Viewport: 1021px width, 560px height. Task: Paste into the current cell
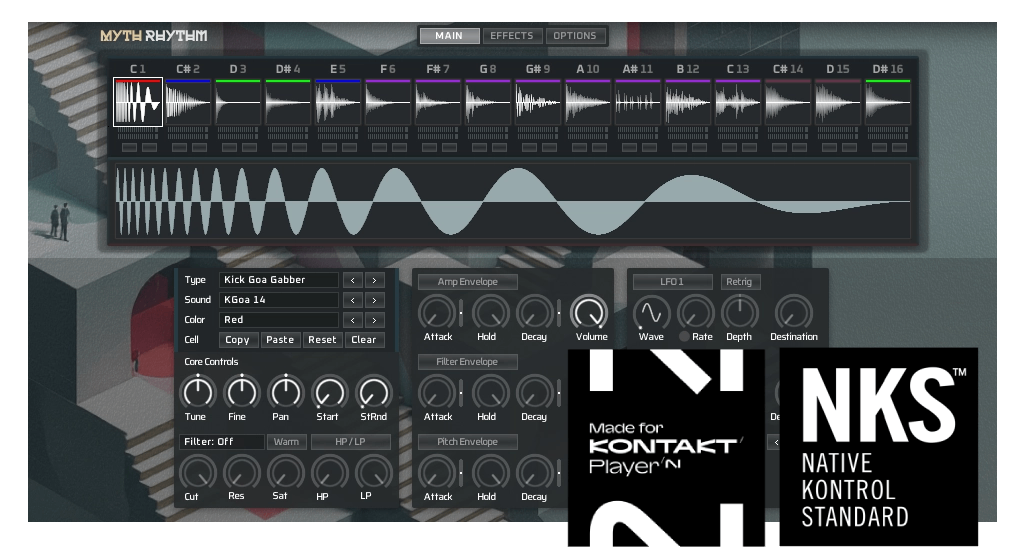pos(280,340)
